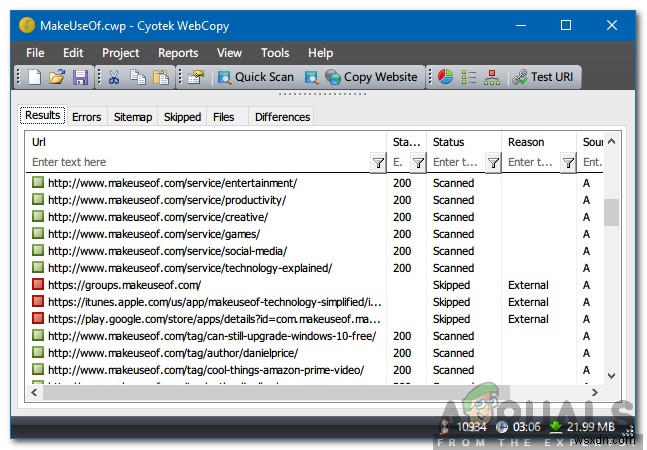The width and height of the screenshot is (647, 450).
Task: Click the scroll up arrow of results list
Action: [x=612, y=141]
